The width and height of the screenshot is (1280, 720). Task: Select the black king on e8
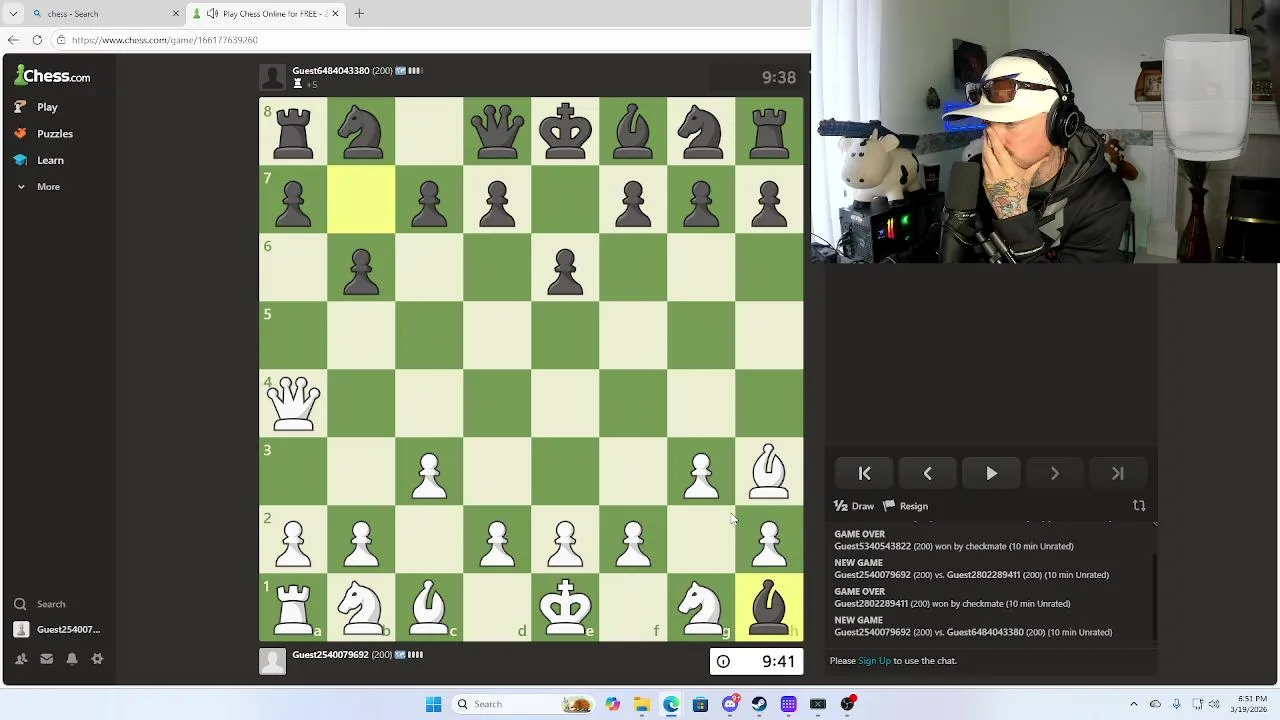point(565,131)
